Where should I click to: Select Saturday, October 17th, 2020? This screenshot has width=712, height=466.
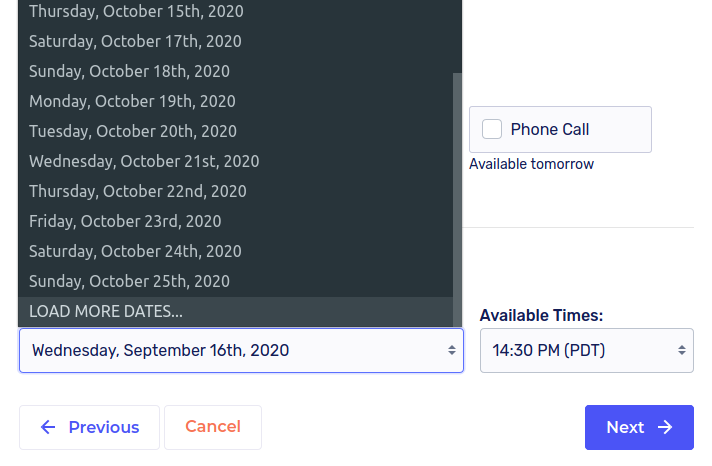135,41
